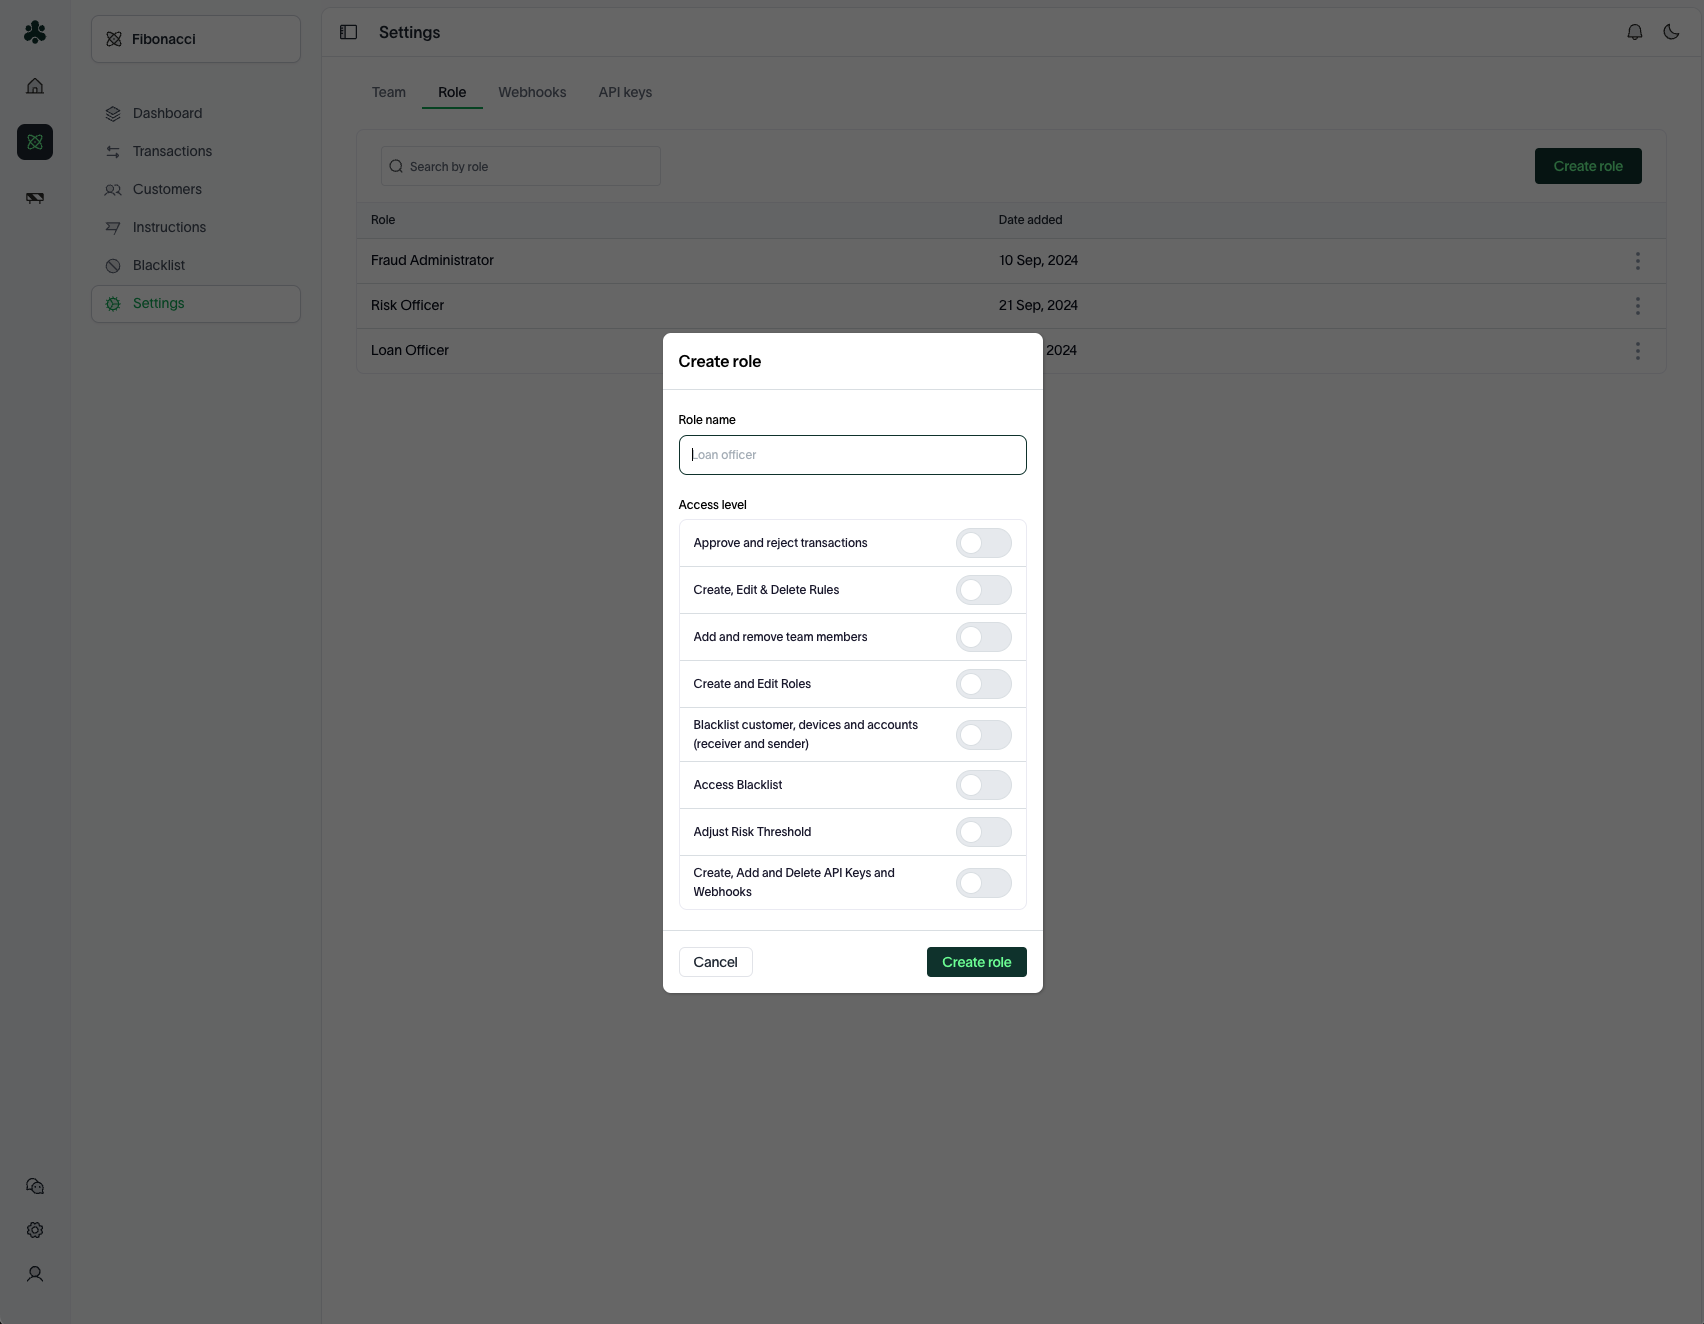Click the home icon in left rail
The height and width of the screenshot is (1324, 1704).
pos(35,86)
